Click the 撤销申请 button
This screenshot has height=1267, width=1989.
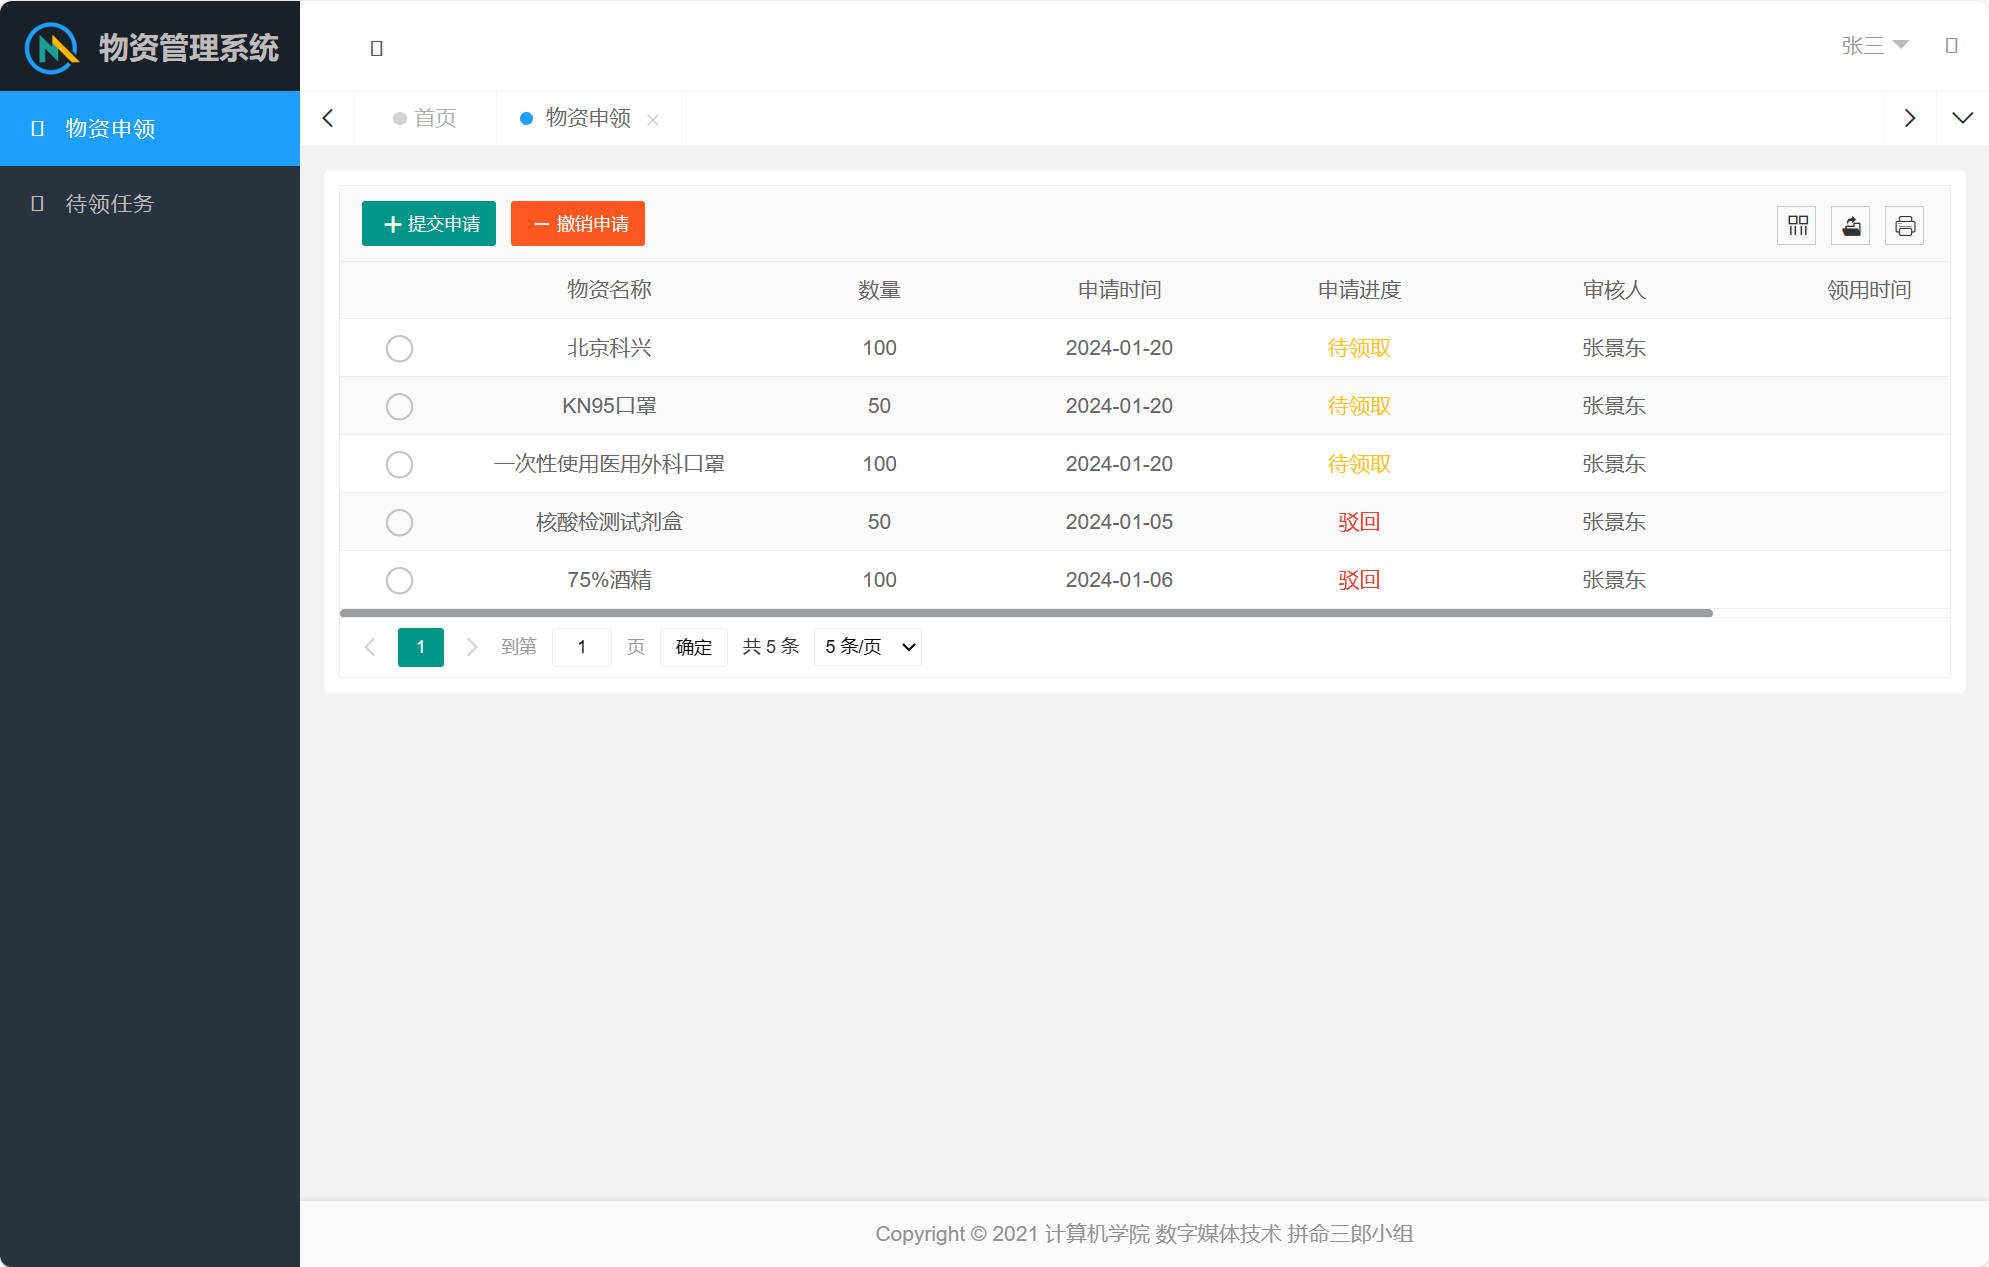577,223
